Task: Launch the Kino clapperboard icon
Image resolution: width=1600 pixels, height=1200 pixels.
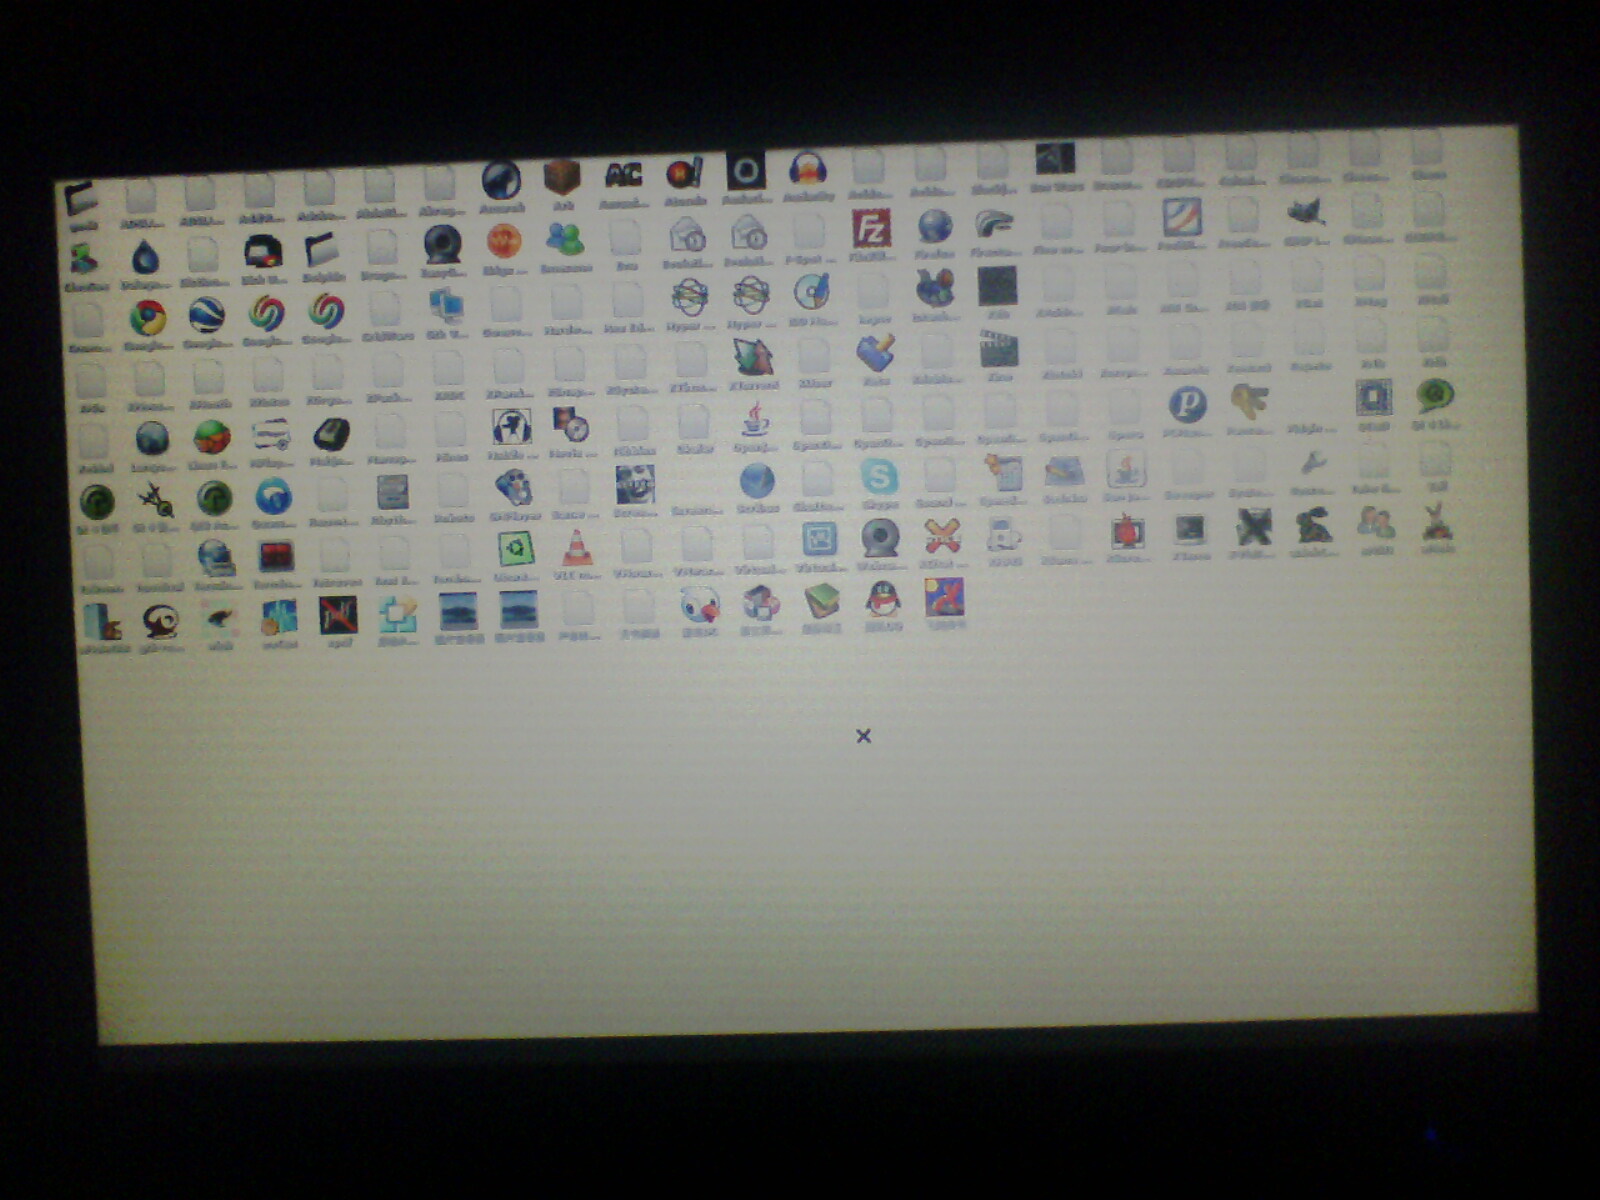Action: tap(998, 350)
